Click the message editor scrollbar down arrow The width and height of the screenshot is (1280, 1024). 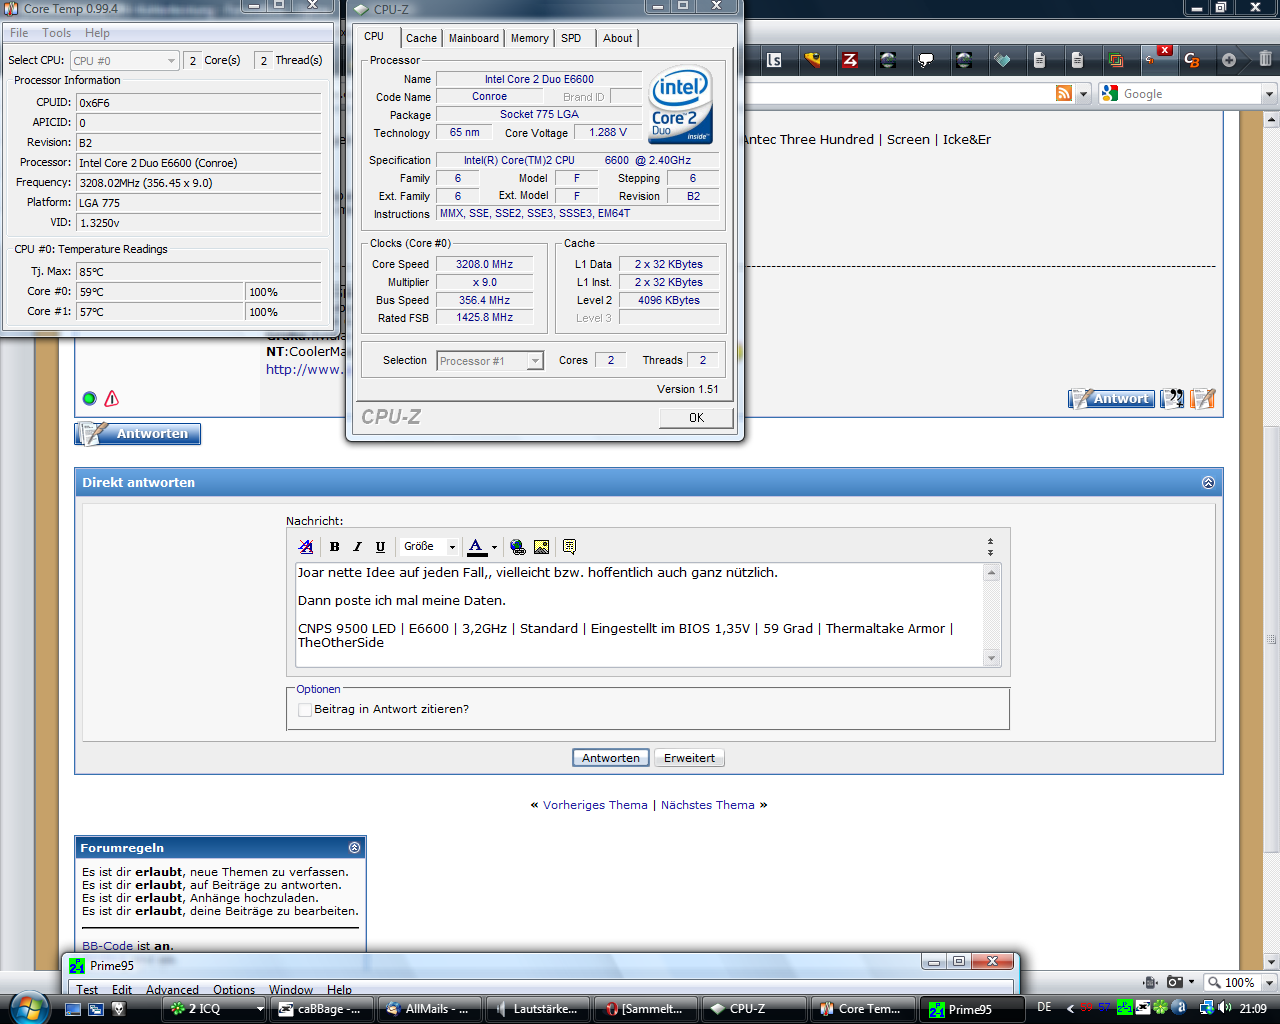pos(992,658)
